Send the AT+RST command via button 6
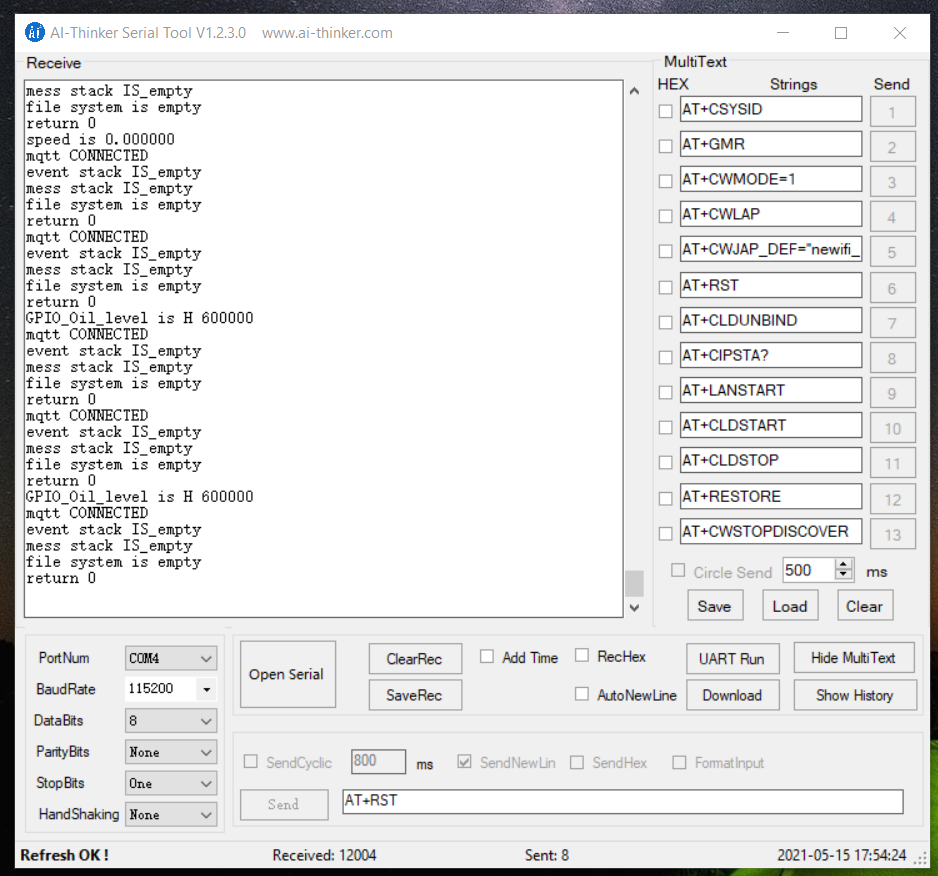The width and height of the screenshot is (938, 876). coord(892,285)
